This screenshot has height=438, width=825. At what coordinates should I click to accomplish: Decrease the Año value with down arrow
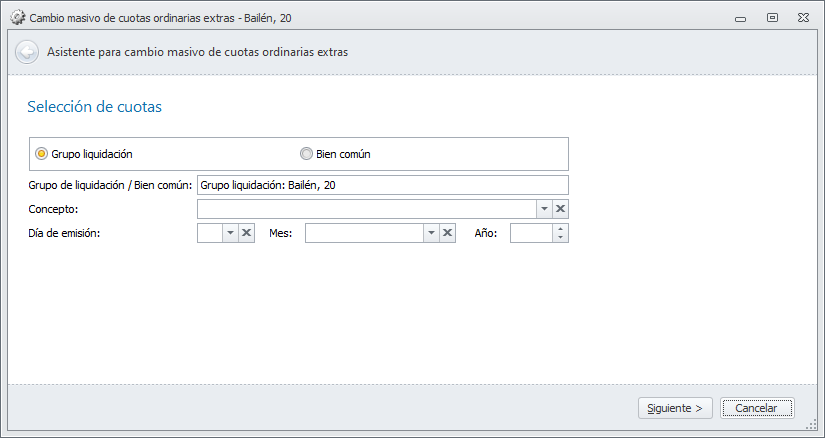560,238
